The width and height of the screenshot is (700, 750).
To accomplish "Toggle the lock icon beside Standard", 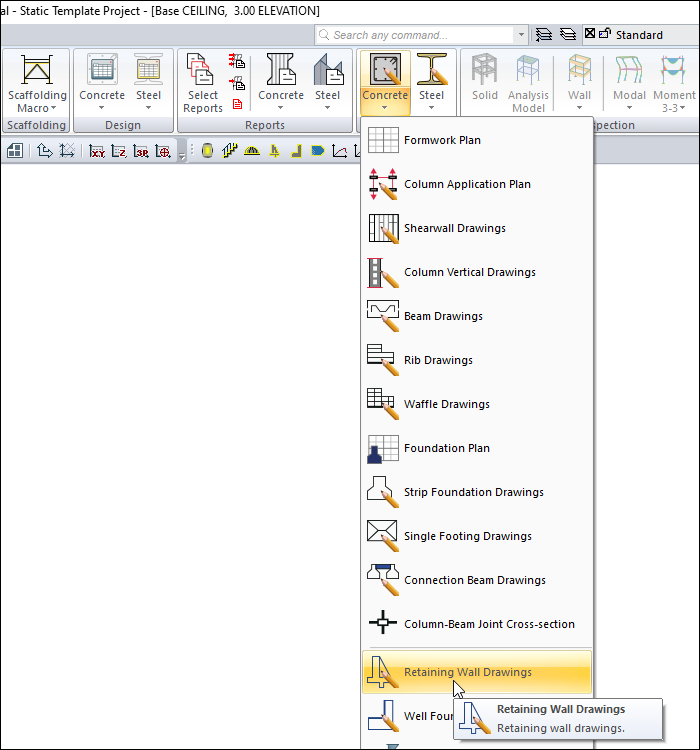I will [x=605, y=33].
